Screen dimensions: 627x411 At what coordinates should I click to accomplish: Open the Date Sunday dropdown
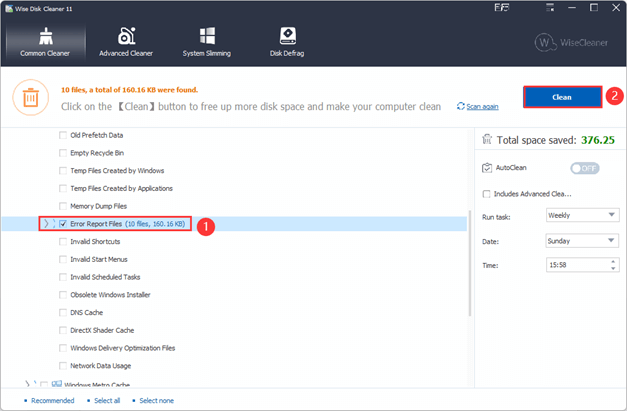582,241
